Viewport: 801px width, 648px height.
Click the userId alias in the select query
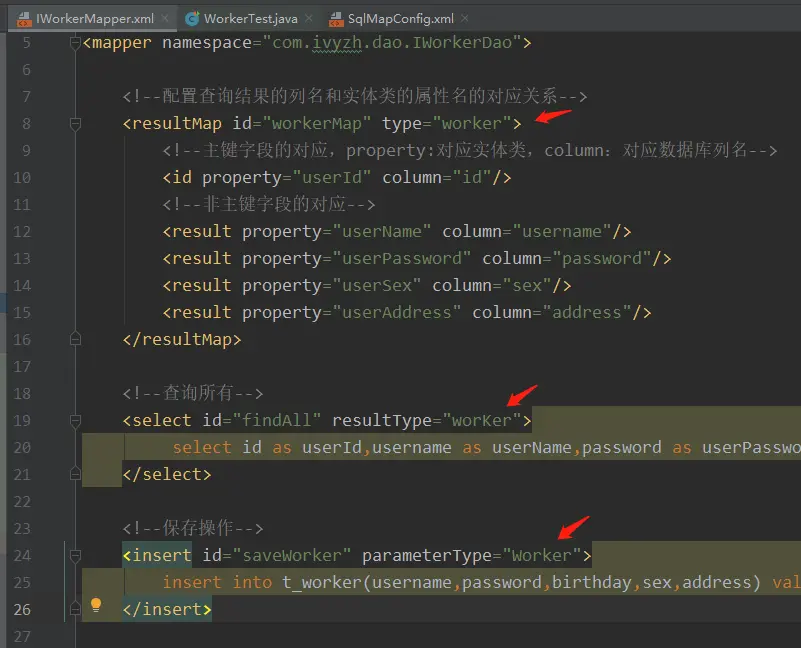pos(332,448)
